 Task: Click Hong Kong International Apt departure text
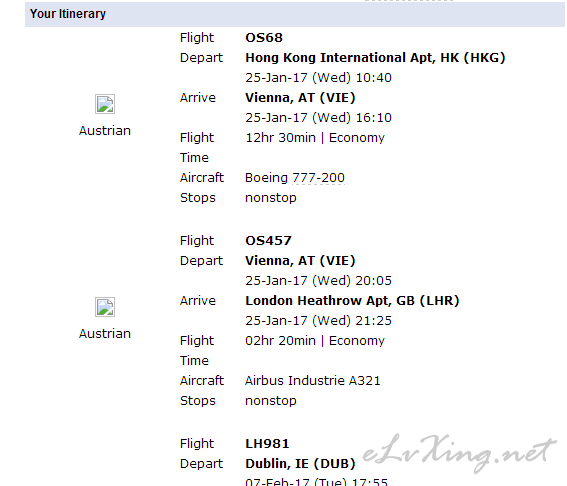tap(375, 58)
